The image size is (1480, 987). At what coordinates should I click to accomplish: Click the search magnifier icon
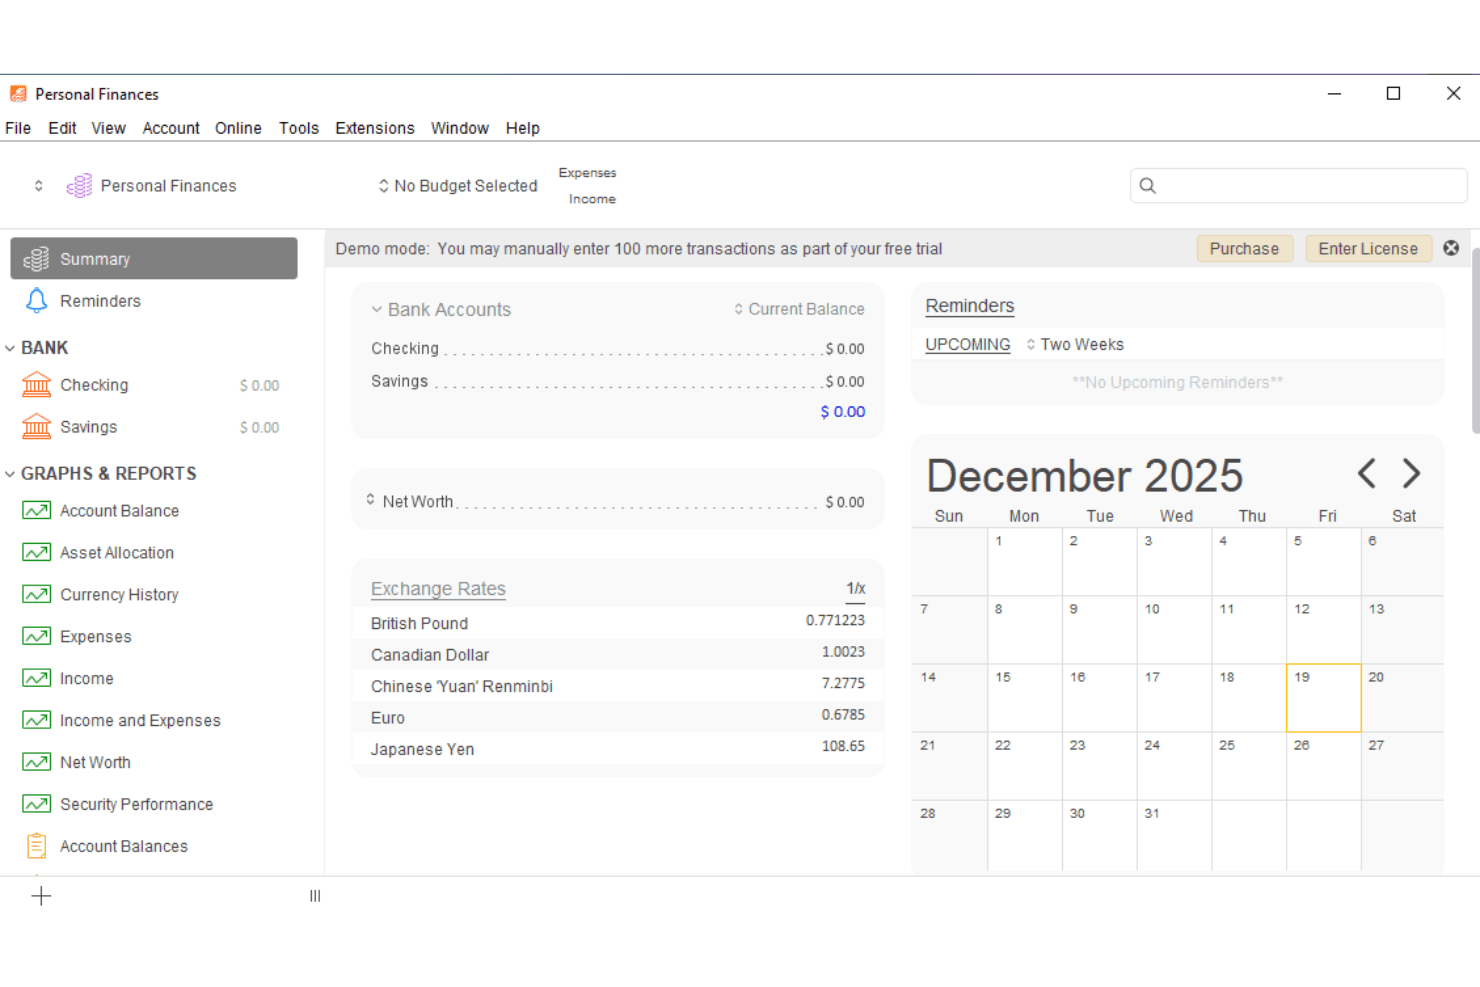[1148, 186]
